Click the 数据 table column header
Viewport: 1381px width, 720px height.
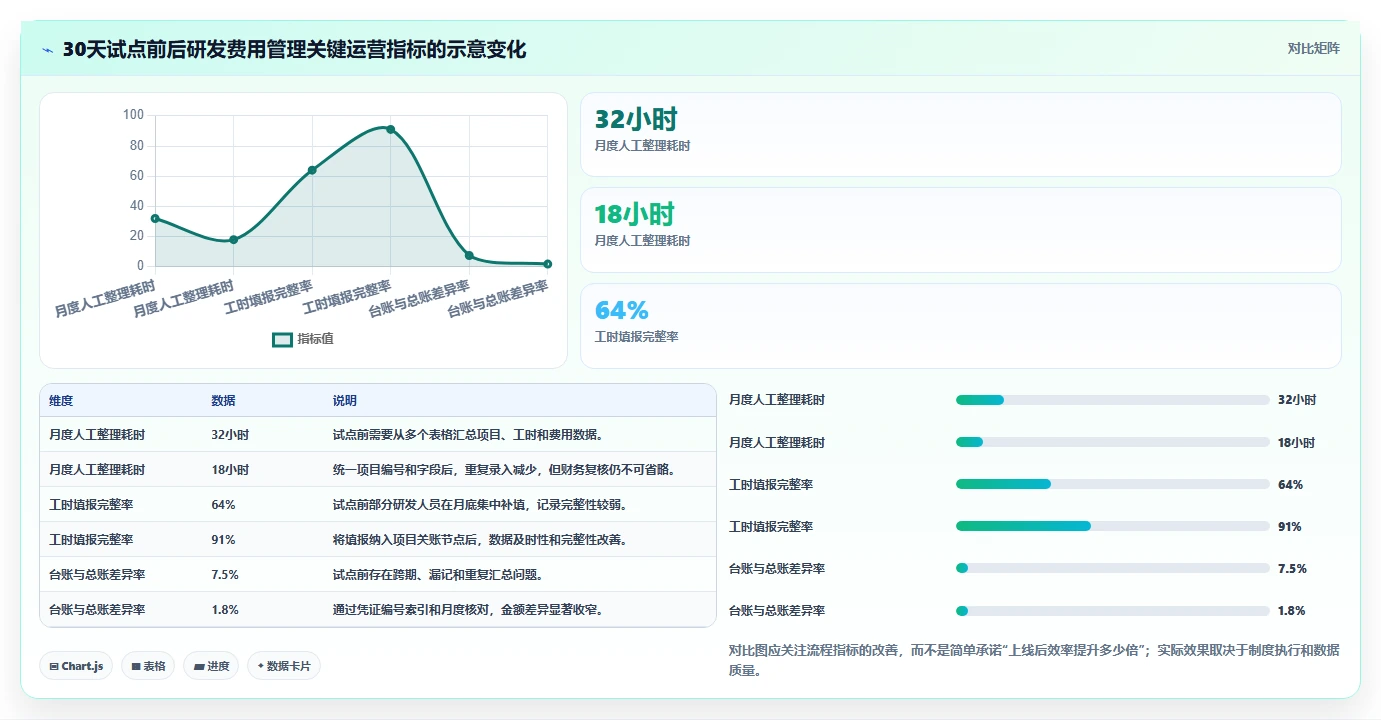click(x=223, y=400)
